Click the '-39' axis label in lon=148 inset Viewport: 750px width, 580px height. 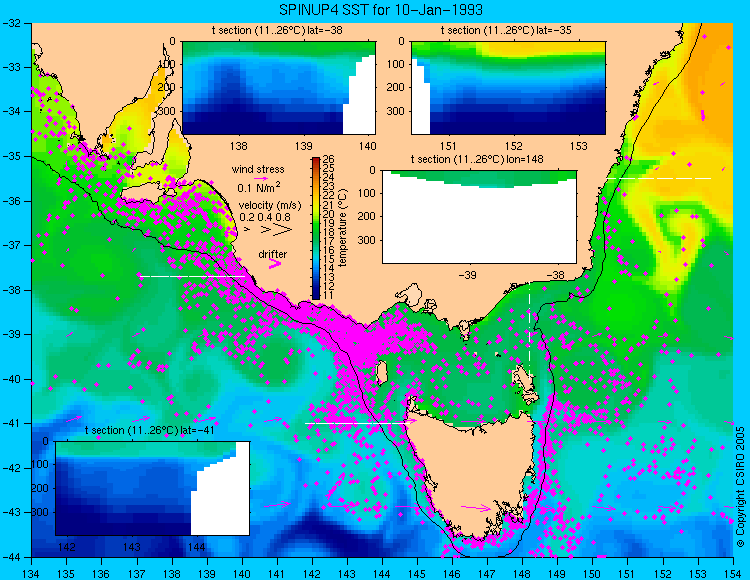(x=467, y=275)
